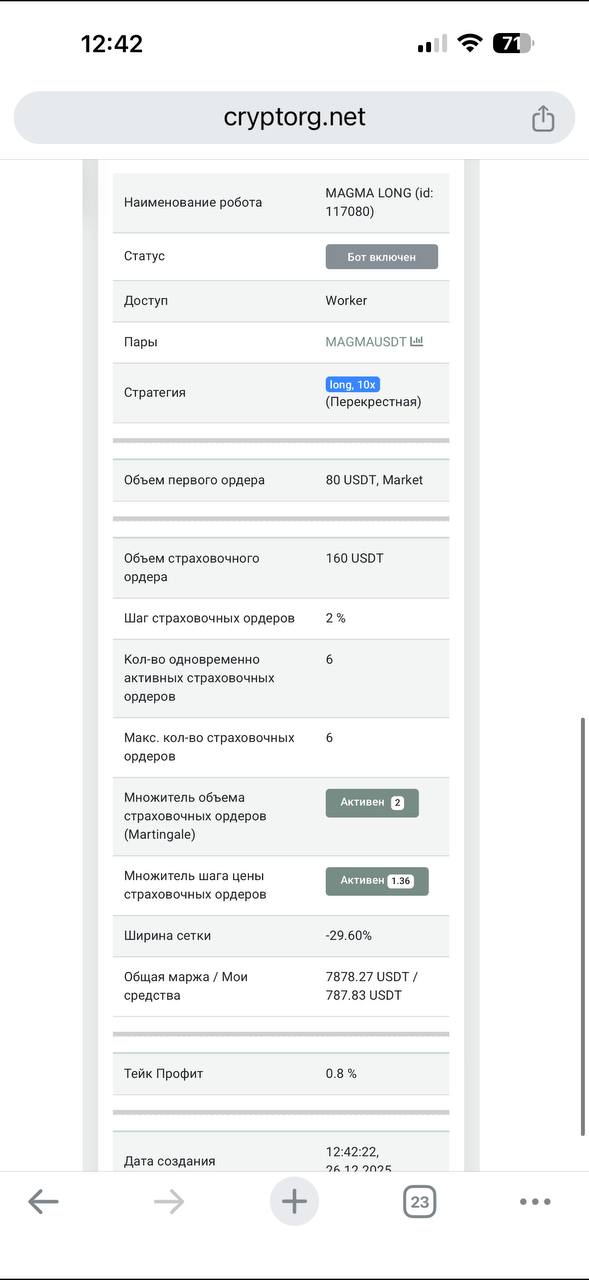Tap the 71% battery indicator
The image size is (589, 1280).
[512, 43]
